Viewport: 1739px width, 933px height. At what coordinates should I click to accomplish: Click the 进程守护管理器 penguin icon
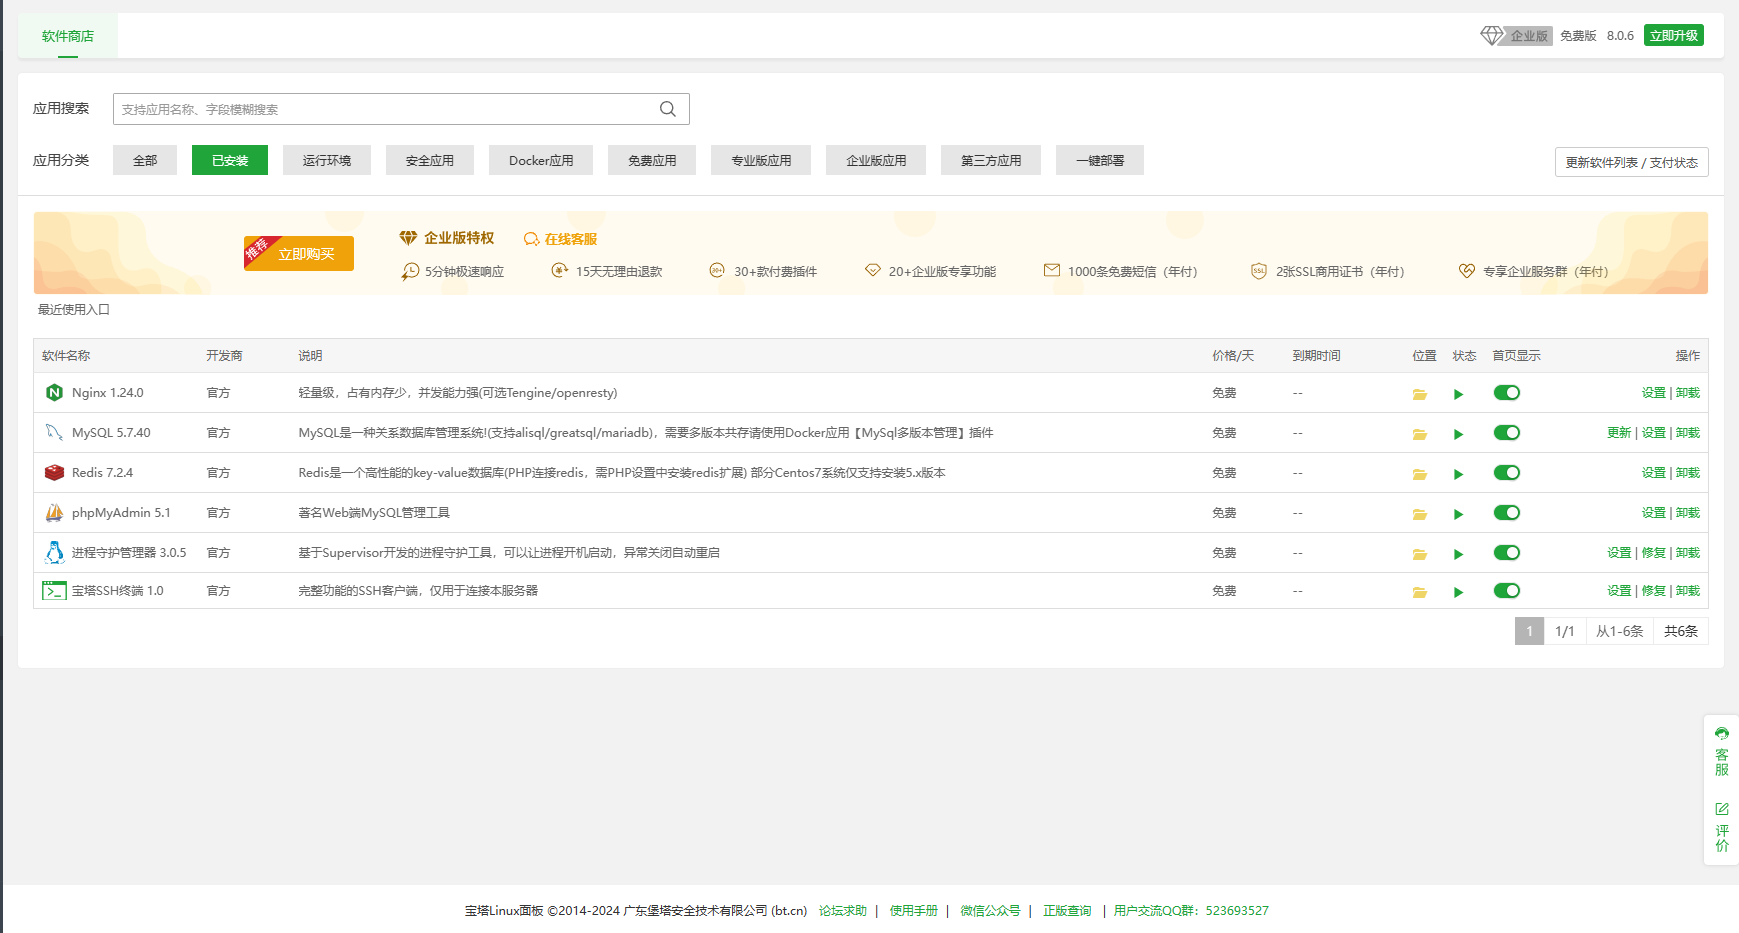54,552
